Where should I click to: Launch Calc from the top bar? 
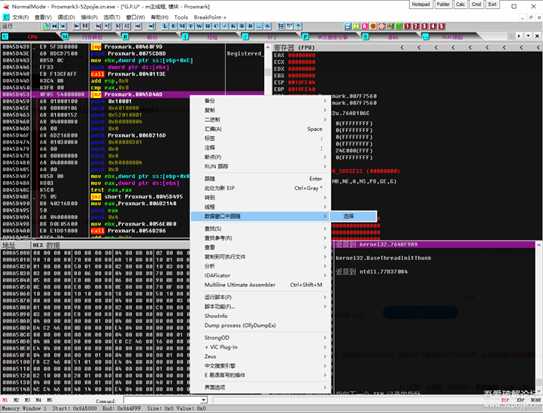(x=461, y=4)
